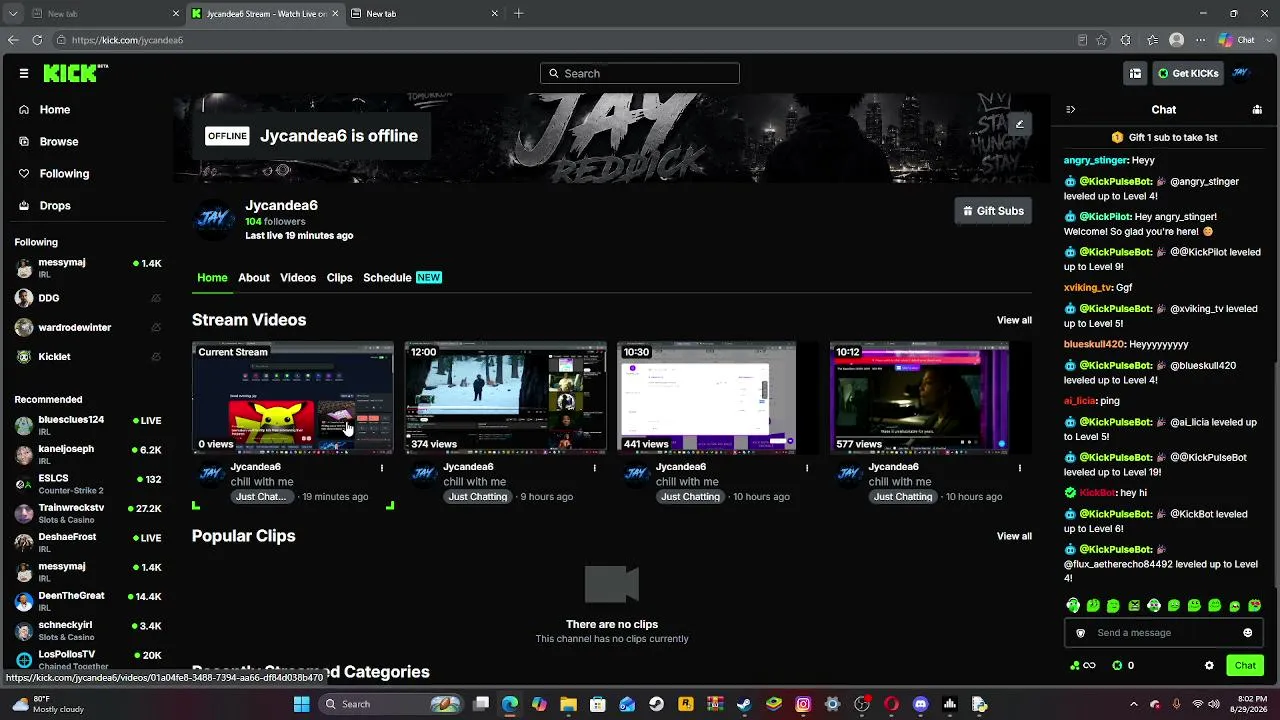The image size is (1280, 720).
Task: Click the edit pencil icon on the banner
Action: (x=1019, y=124)
